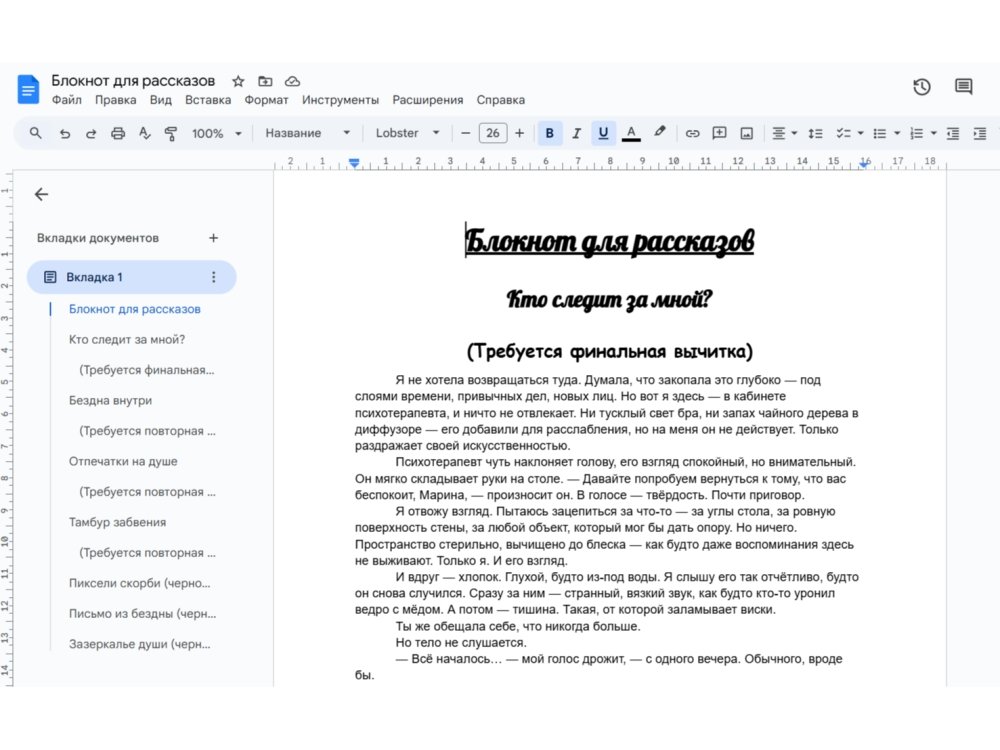The height and width of the screenshot is (750, 1000).
Task: Open the comments panel icon
Action: [x=963, y=87]
